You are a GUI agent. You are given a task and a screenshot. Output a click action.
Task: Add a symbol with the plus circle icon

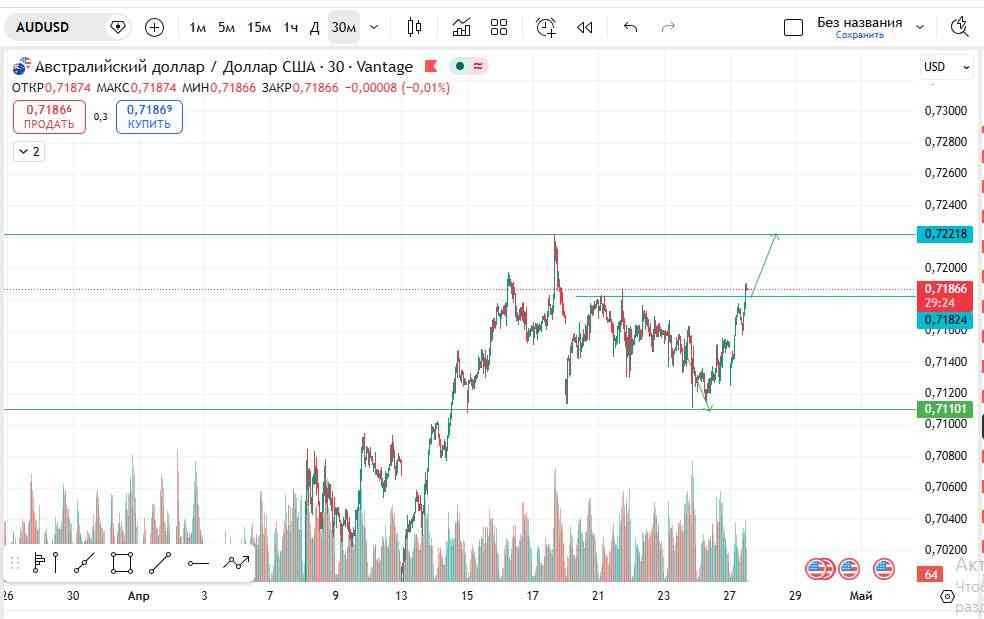click(x=154, y=27)
